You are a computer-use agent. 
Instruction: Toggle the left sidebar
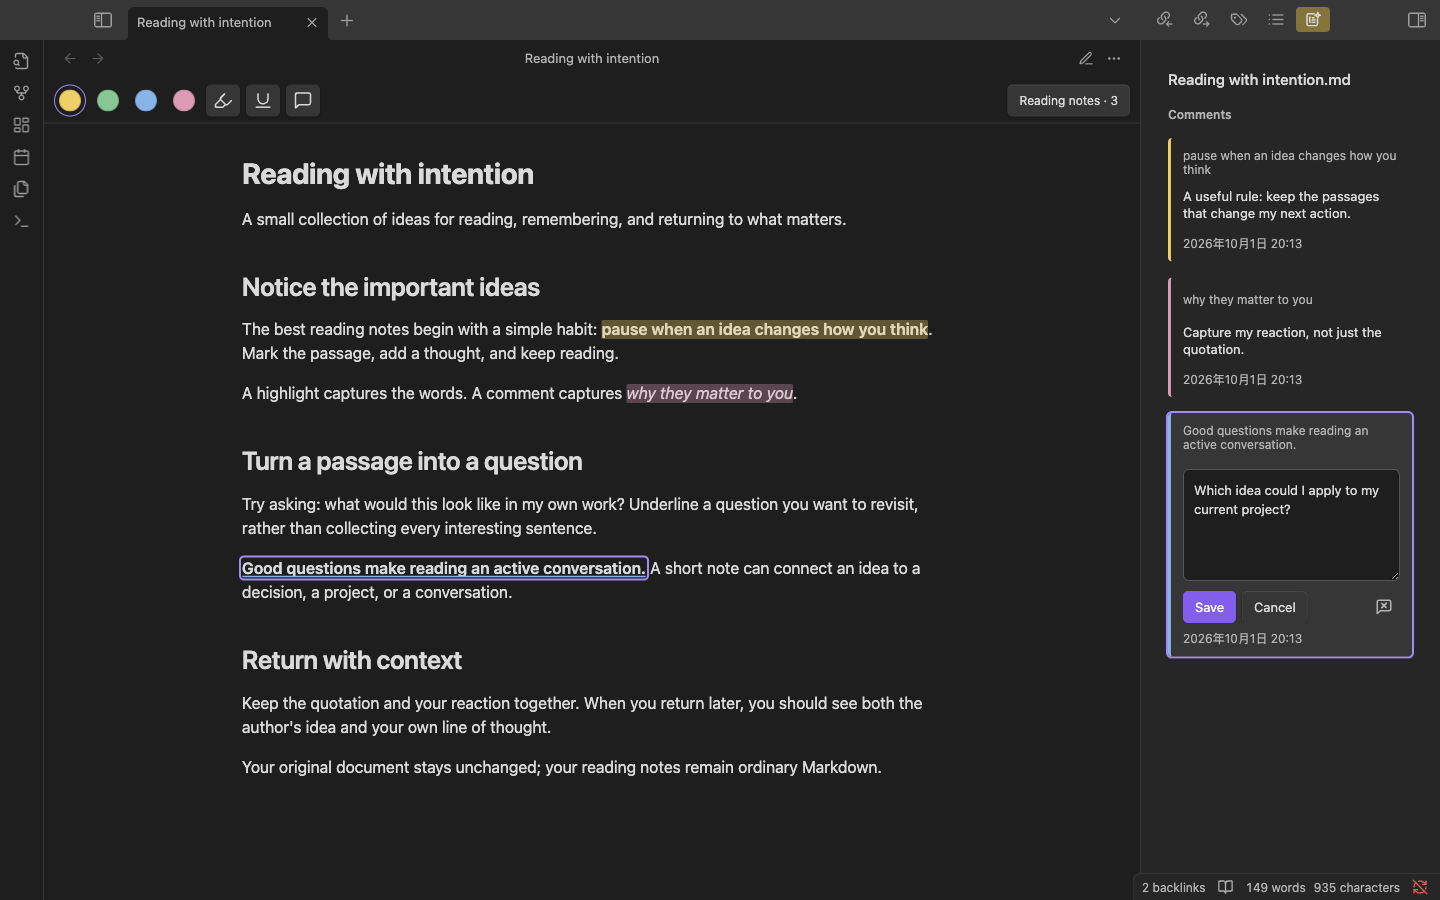(x=103, y=20)
